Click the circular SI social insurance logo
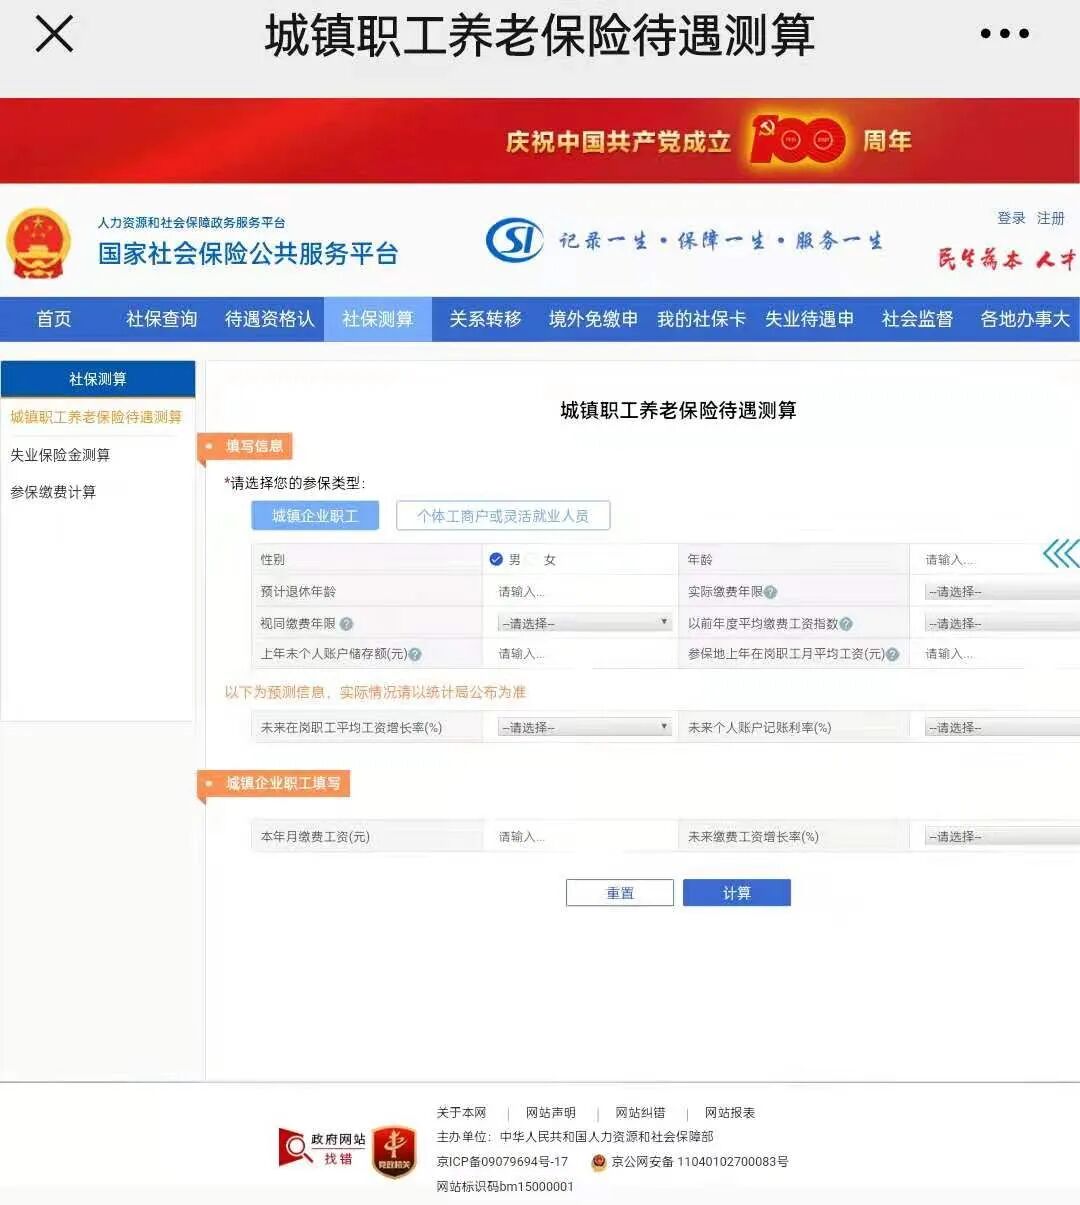 pos(513,238)
